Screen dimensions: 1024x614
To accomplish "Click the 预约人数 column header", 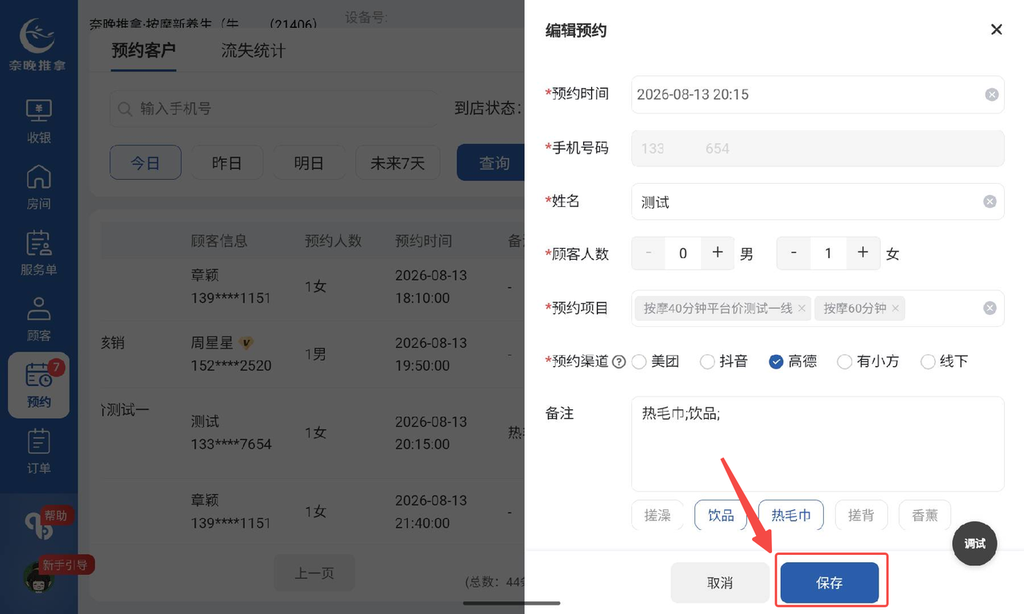I will [333, 241].
